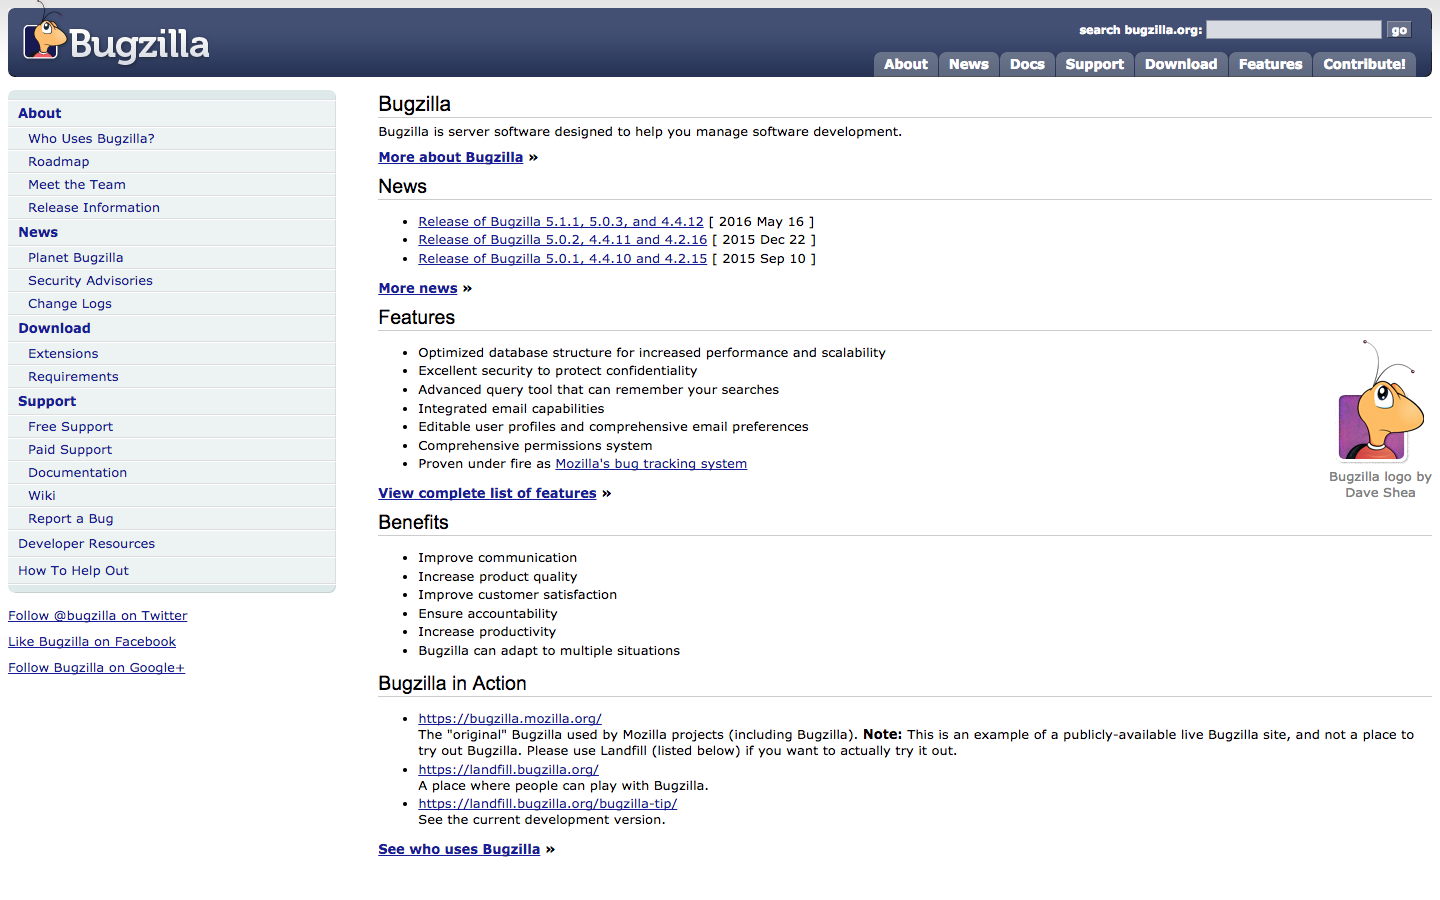Open Release of Bugzilla 5.0.1, 4.4.10 and 4.2.15
Viewport: 1440px width, 900px height.
pos(563,259)
